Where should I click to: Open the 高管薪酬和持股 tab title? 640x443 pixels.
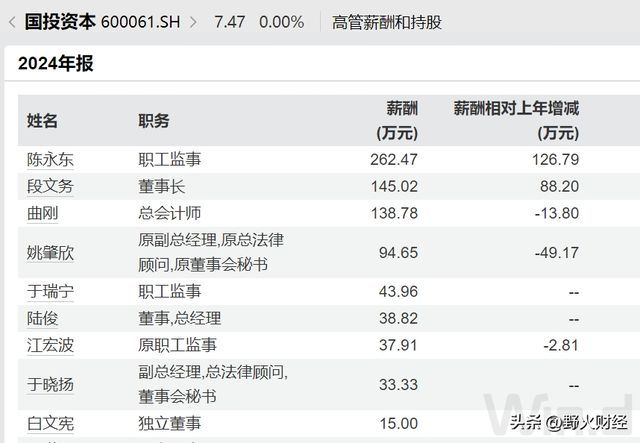387,22
